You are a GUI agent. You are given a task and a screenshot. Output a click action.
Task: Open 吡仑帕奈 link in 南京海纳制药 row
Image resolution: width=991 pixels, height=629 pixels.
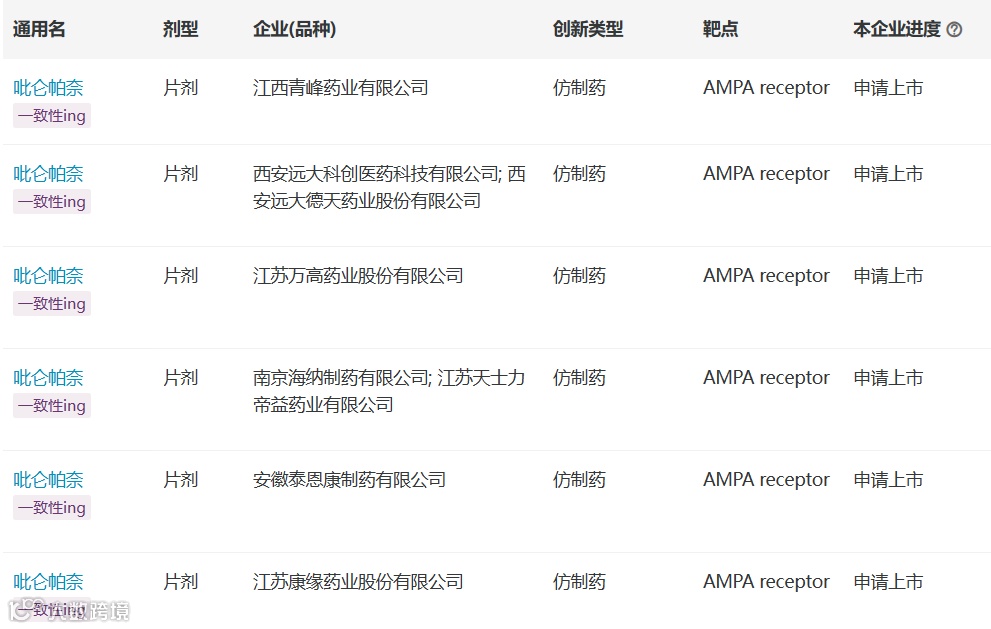pos(48,378)
